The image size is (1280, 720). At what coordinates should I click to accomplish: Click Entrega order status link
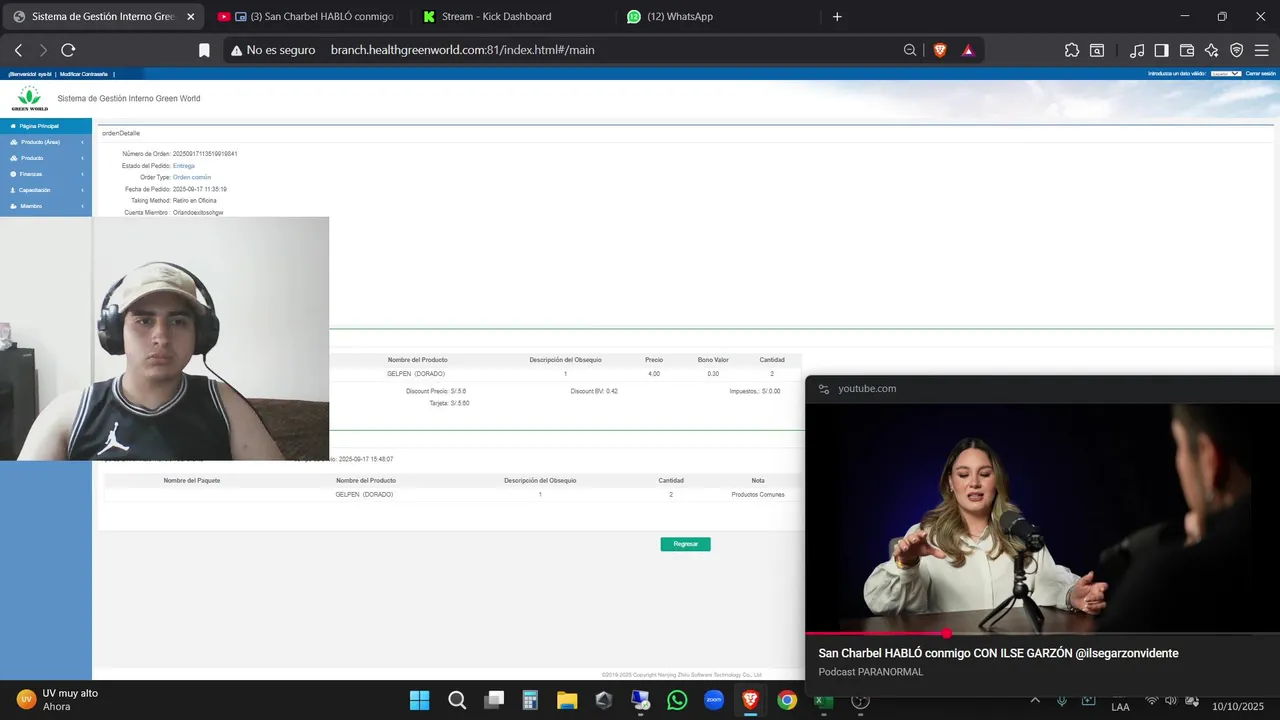pos(184,166)
